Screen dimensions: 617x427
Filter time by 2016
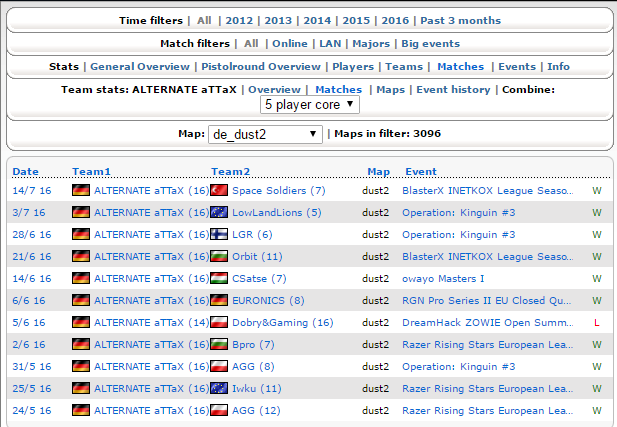pyautogui.click(x=395, y=20)
